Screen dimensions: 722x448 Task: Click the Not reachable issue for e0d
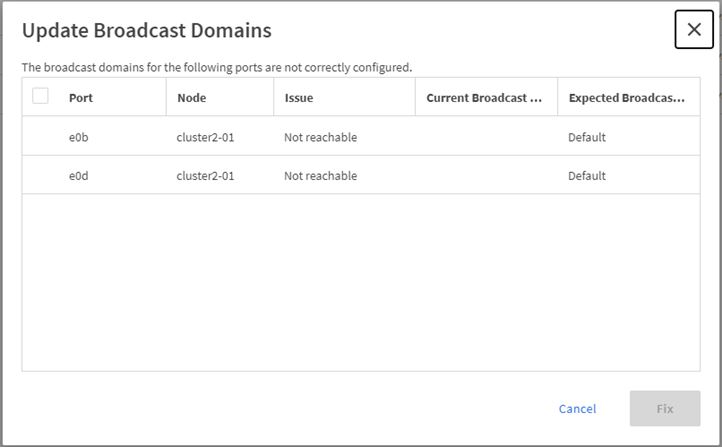click(320, 176)
